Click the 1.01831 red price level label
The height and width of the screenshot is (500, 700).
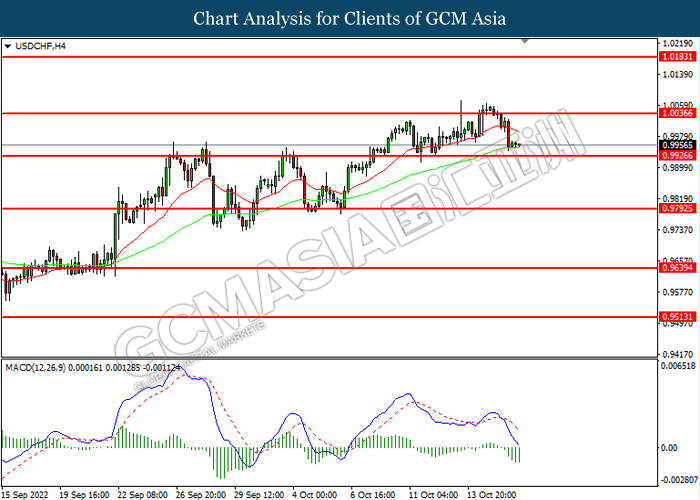678,57
